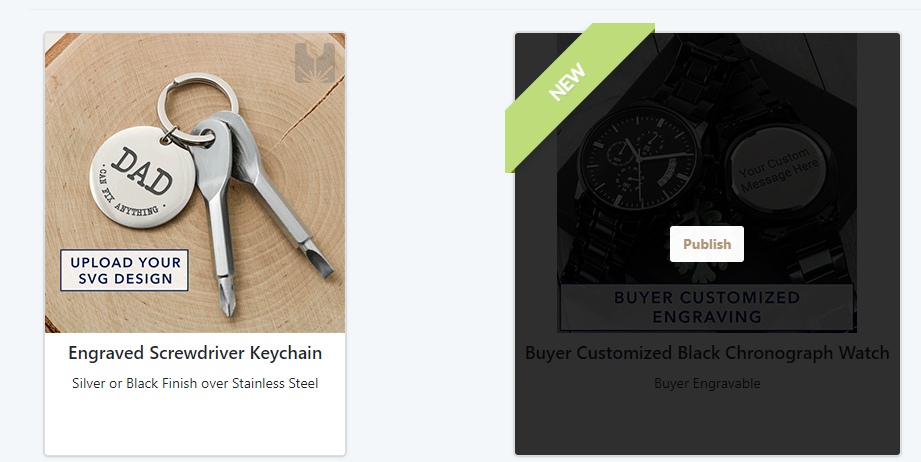
Task: Select the BUYER CUSTOMIZED ENGRAVING banner
Action: pyautogui.click(x=707, y=307)
